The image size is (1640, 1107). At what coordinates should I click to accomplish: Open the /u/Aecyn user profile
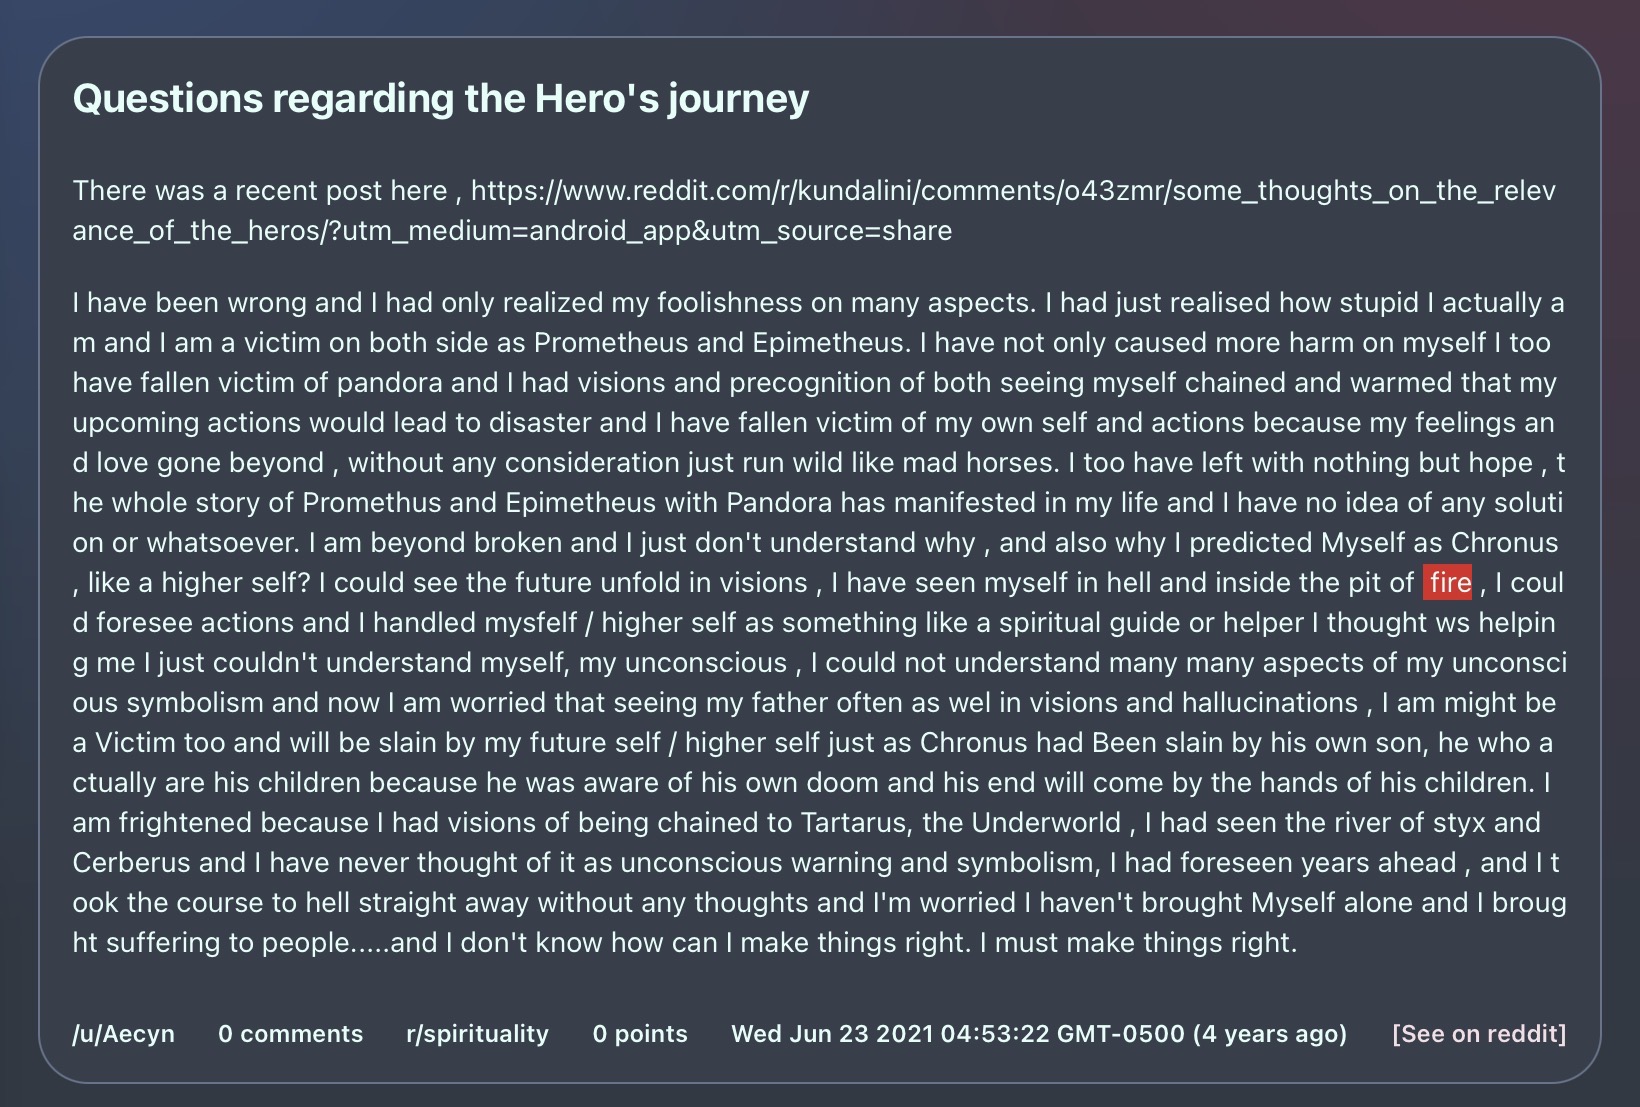point(123,1033)
